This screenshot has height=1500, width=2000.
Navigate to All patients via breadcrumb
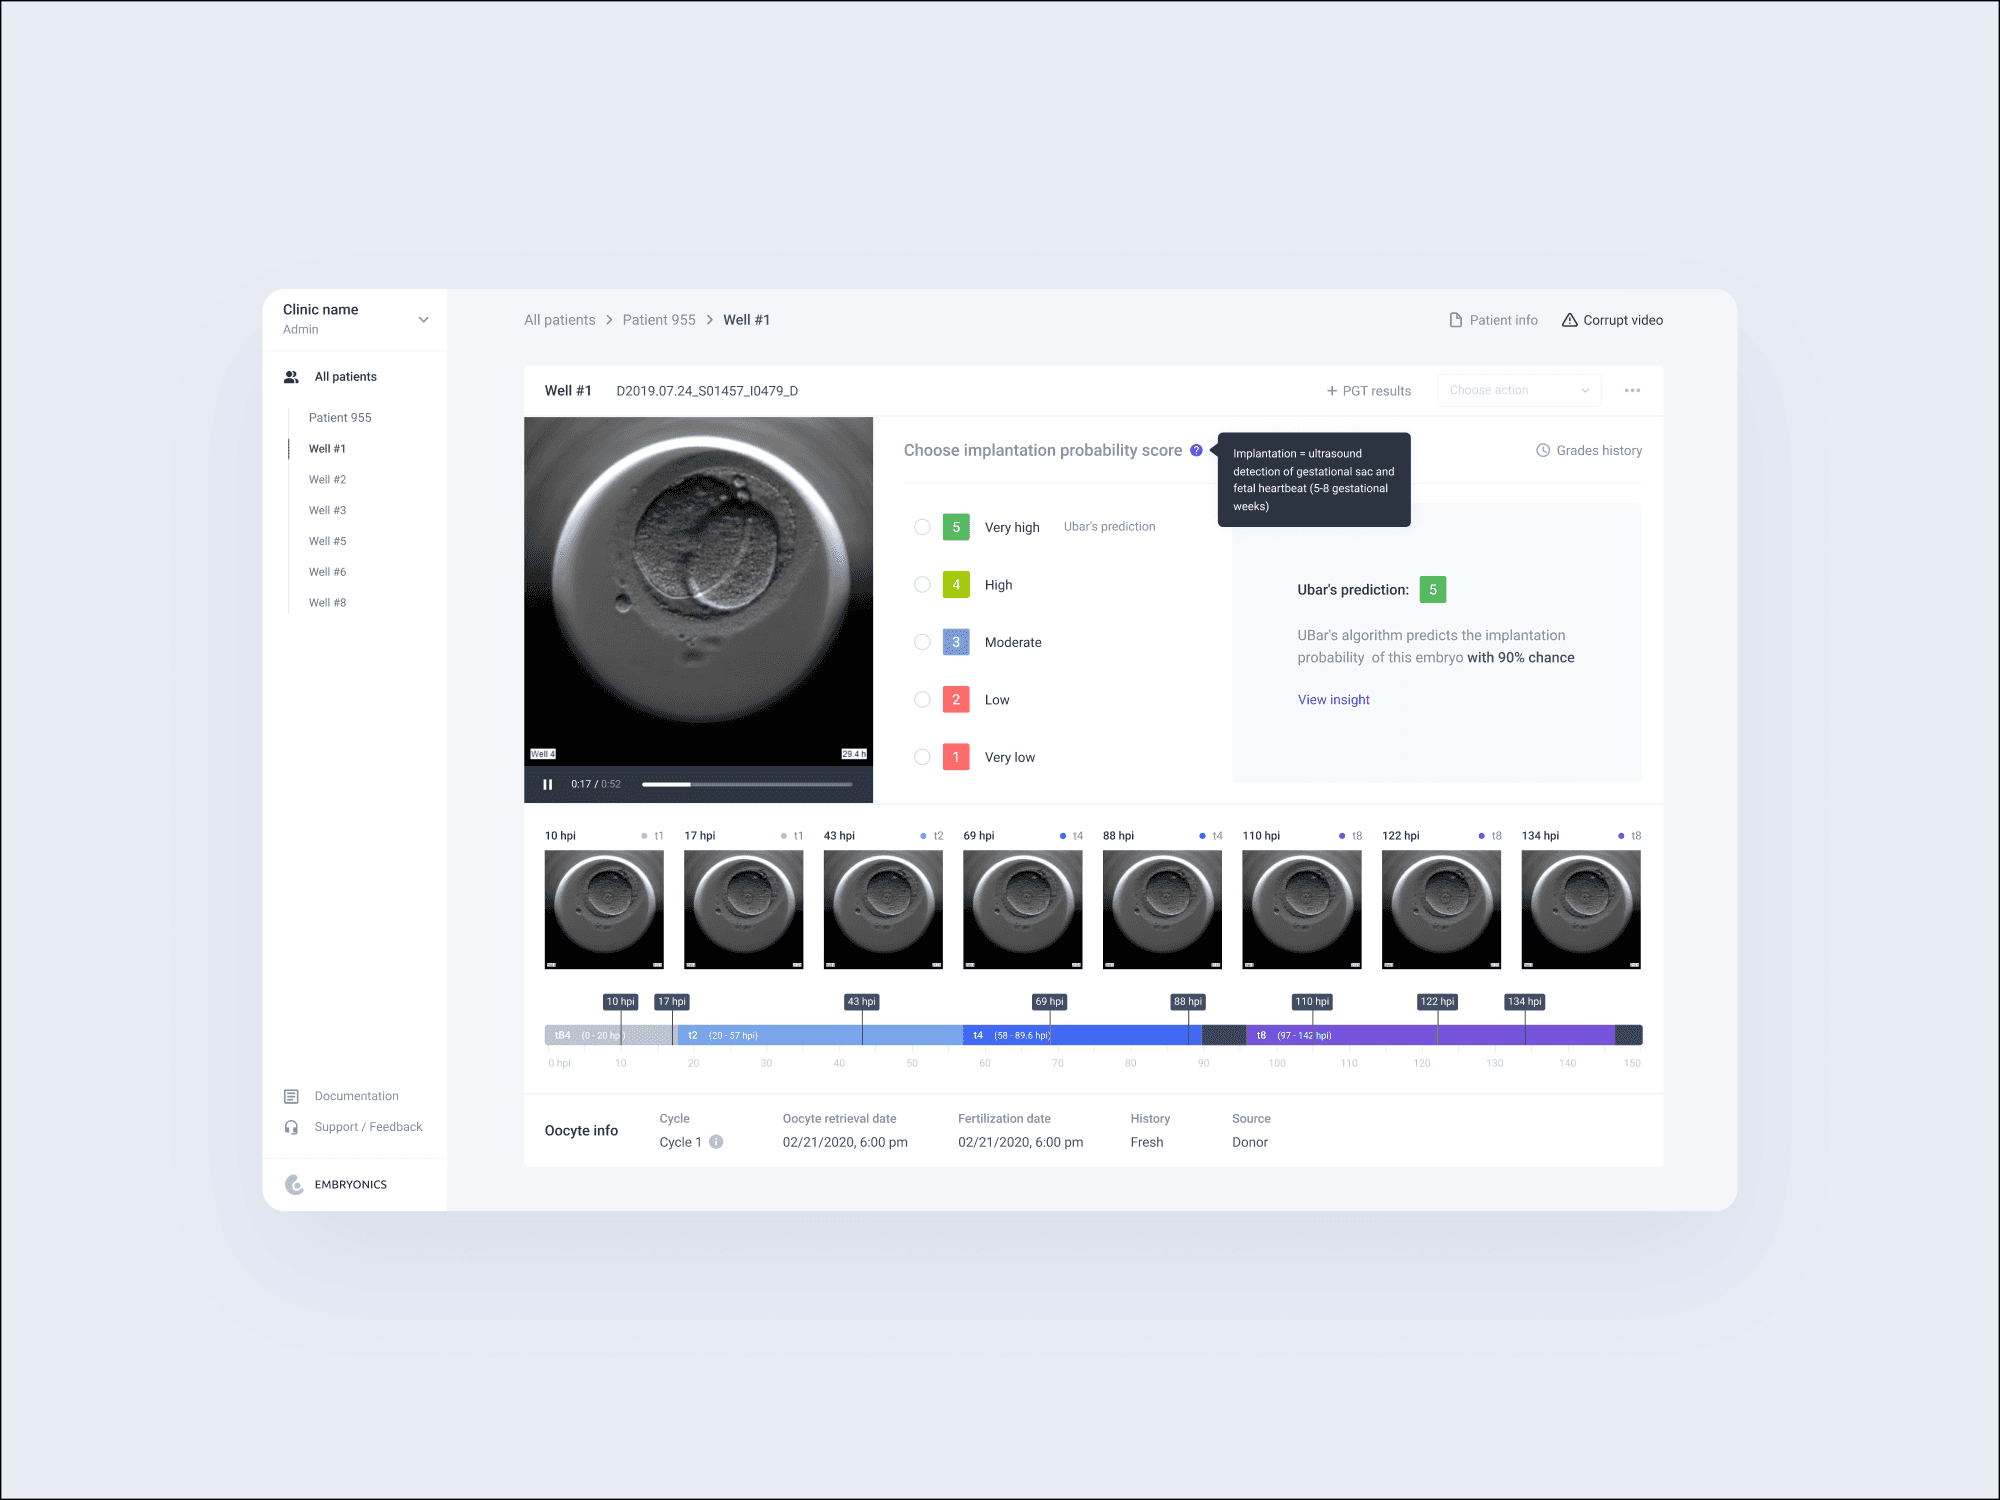(x=560, y=319)
